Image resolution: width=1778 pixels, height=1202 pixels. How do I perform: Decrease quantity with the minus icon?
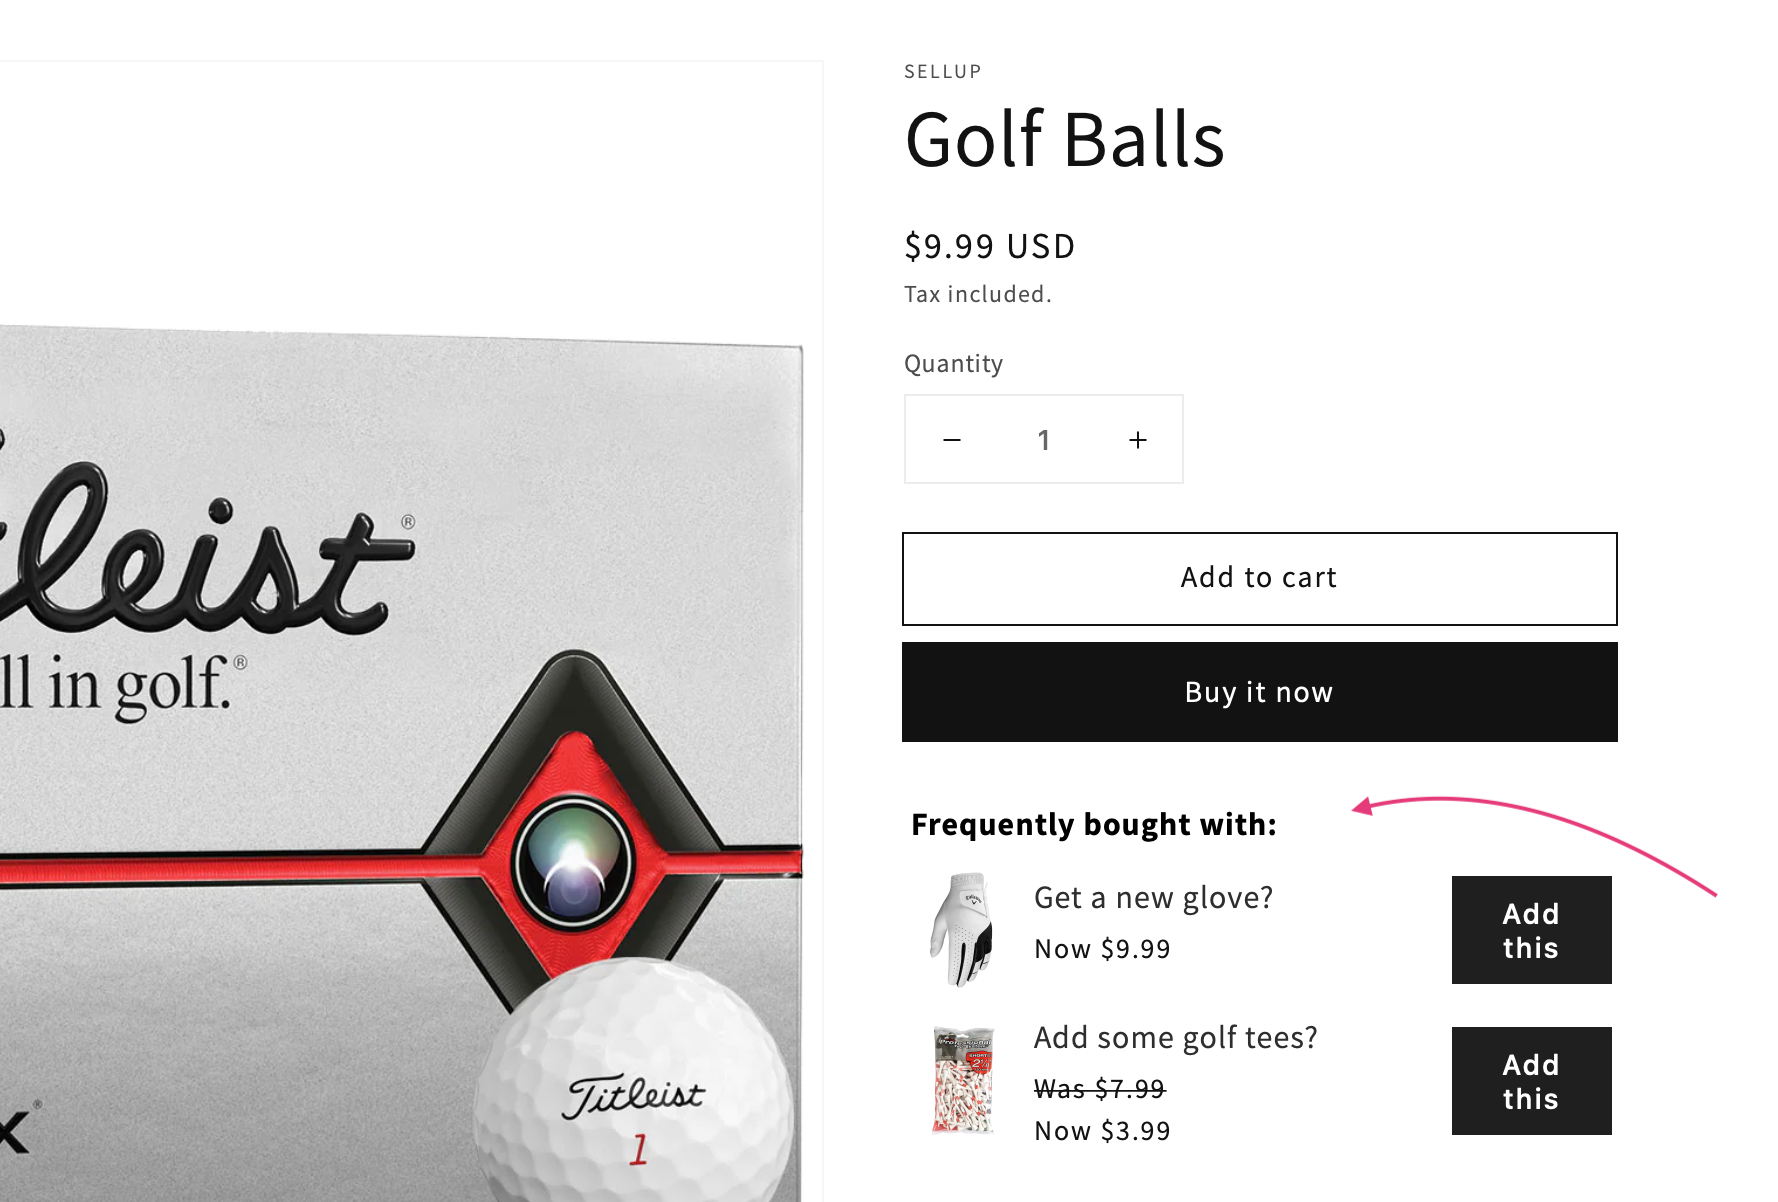(x=952, y=440)
